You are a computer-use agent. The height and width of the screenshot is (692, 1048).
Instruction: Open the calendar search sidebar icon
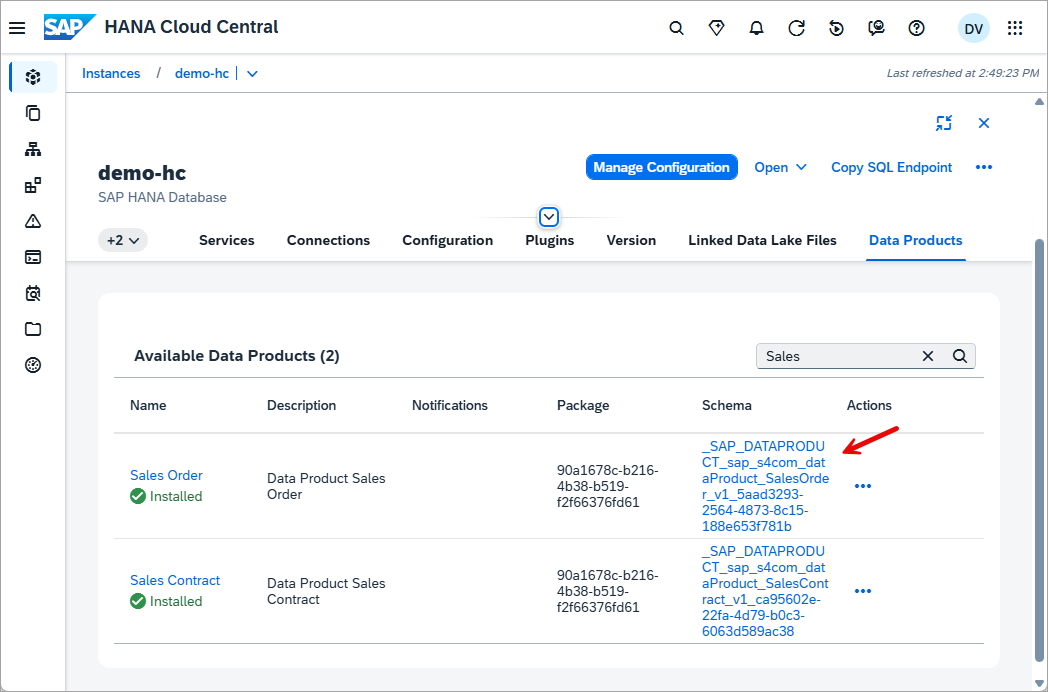point(33,293)
